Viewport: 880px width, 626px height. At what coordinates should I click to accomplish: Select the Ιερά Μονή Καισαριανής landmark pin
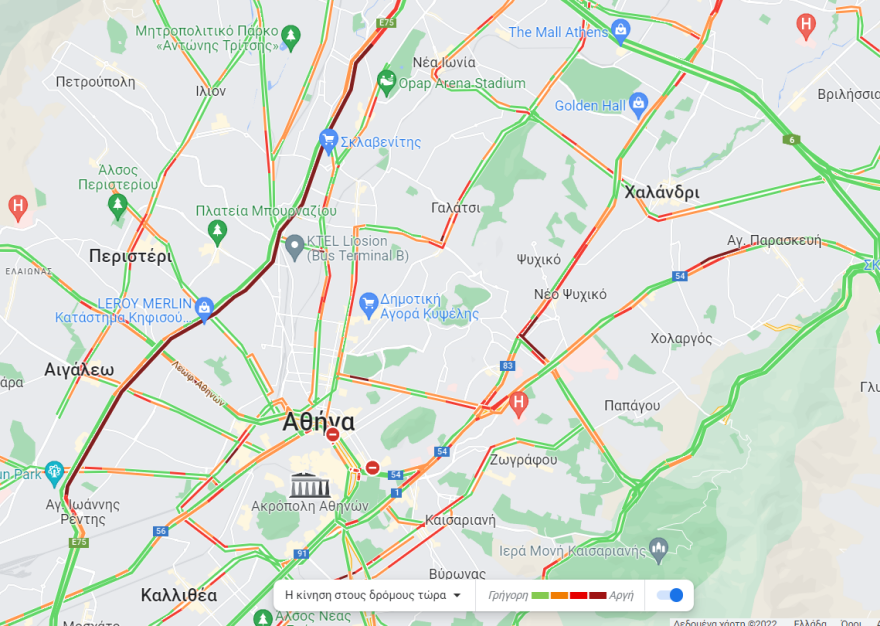[x=658, y=550]
